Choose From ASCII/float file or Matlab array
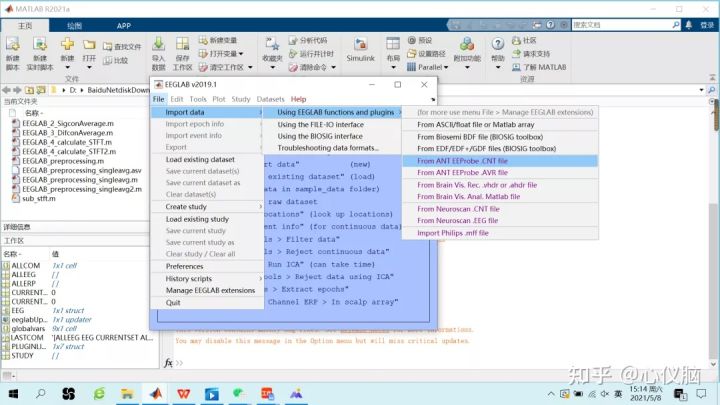 [x=500, y=124]
